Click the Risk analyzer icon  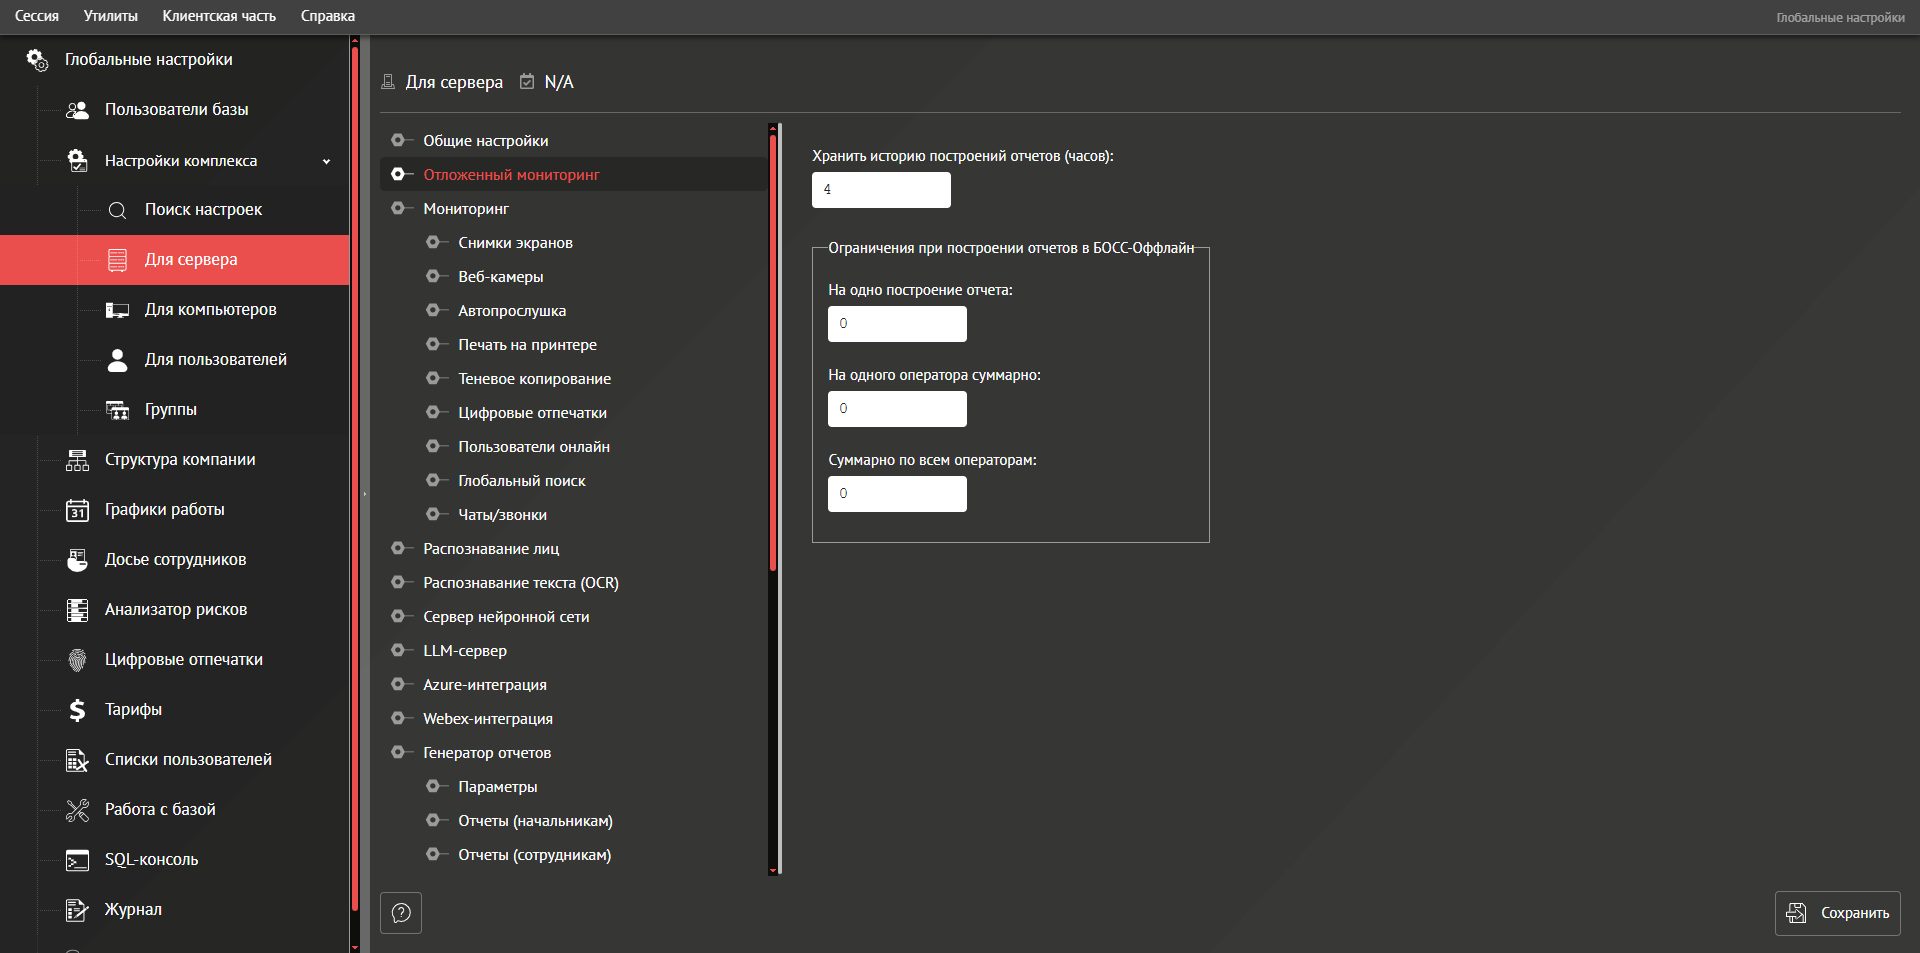coord(77,610)
